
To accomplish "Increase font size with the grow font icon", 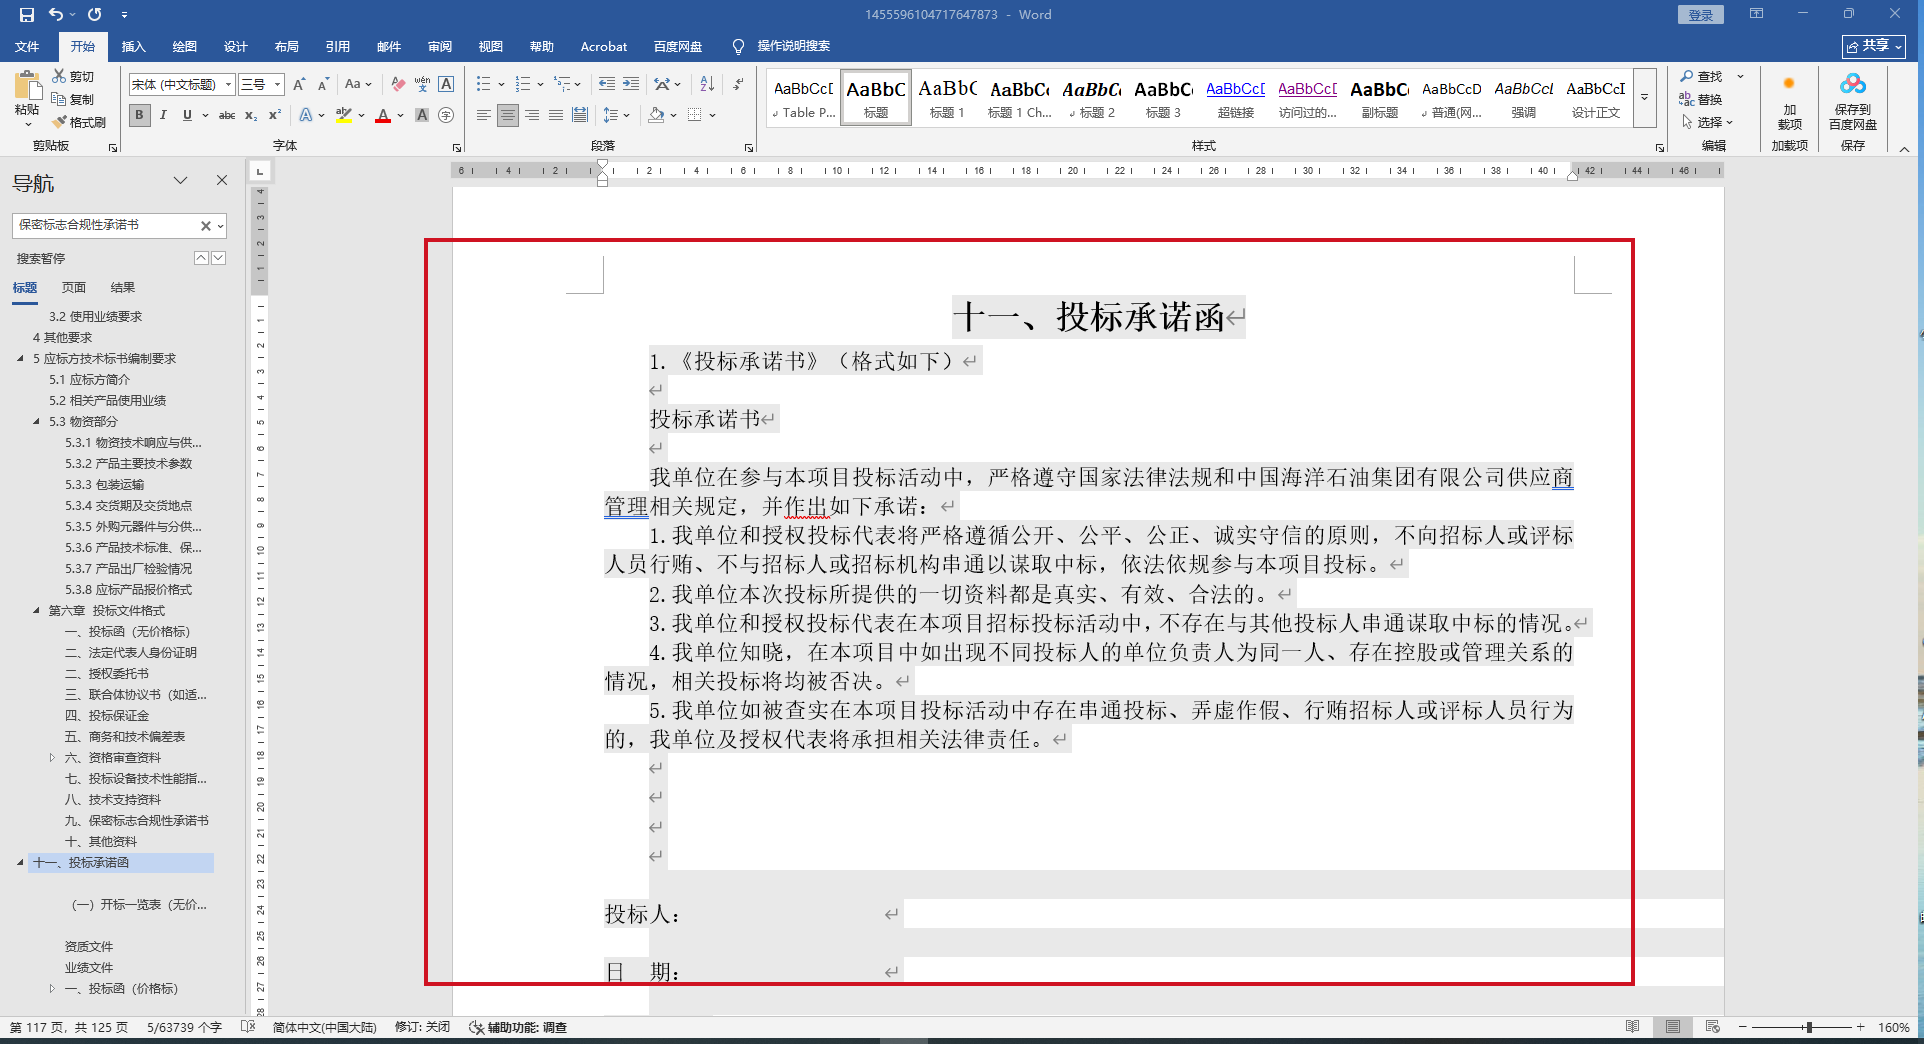I will [x=299, y=85].
